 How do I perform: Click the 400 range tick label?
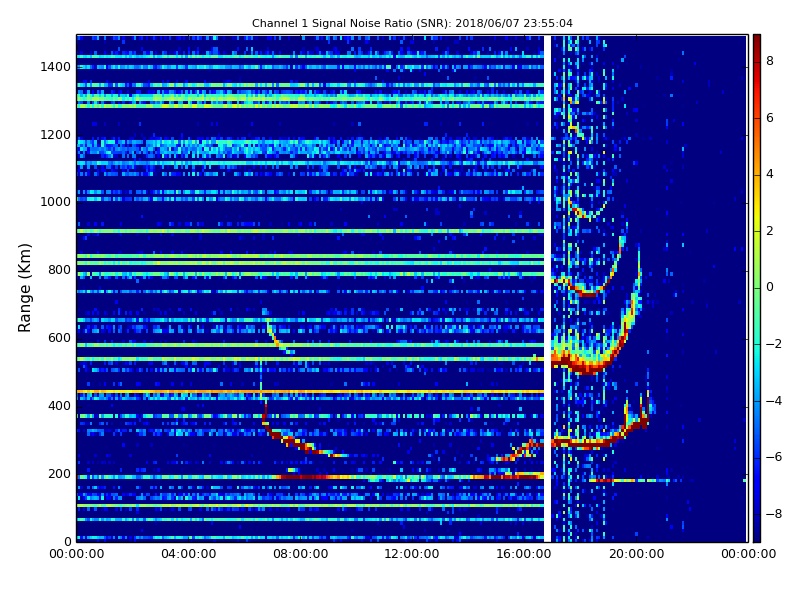click(59, 406)
